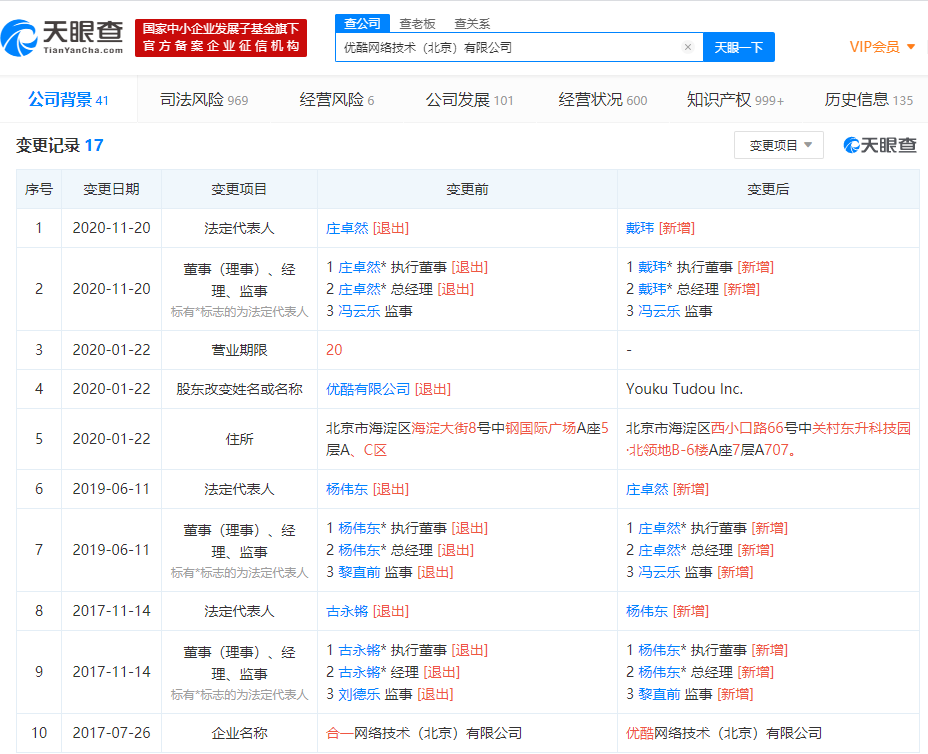
Task: Expand the VIP会员 dropdown arrow
Action: (x=911, y=47)
